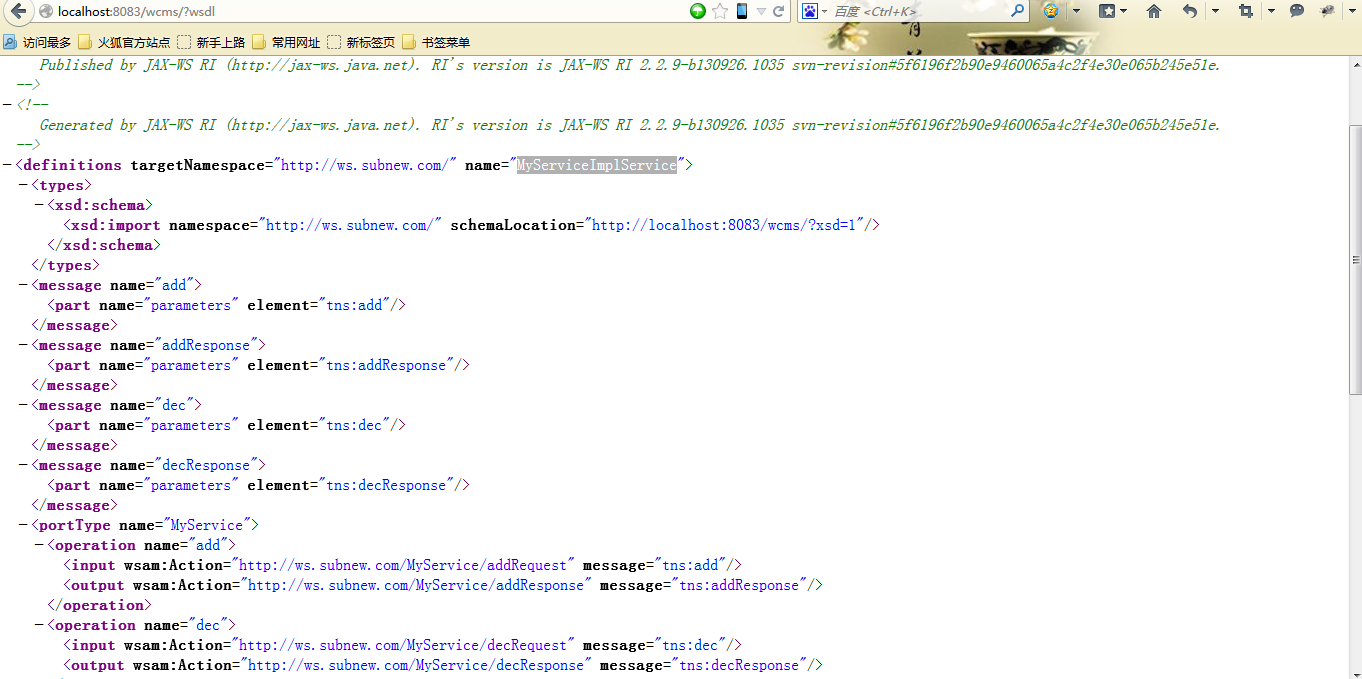Click the crop screenshot toolbar icon

coord(1245,11)
